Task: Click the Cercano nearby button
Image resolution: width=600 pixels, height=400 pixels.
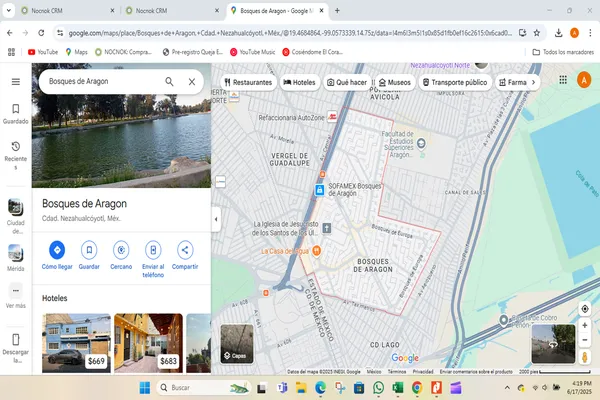Action: click(121, 255)
